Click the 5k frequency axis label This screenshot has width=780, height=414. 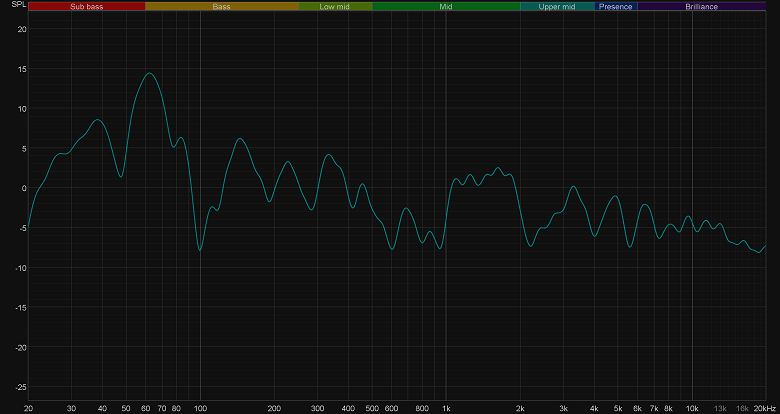point(618,408)
